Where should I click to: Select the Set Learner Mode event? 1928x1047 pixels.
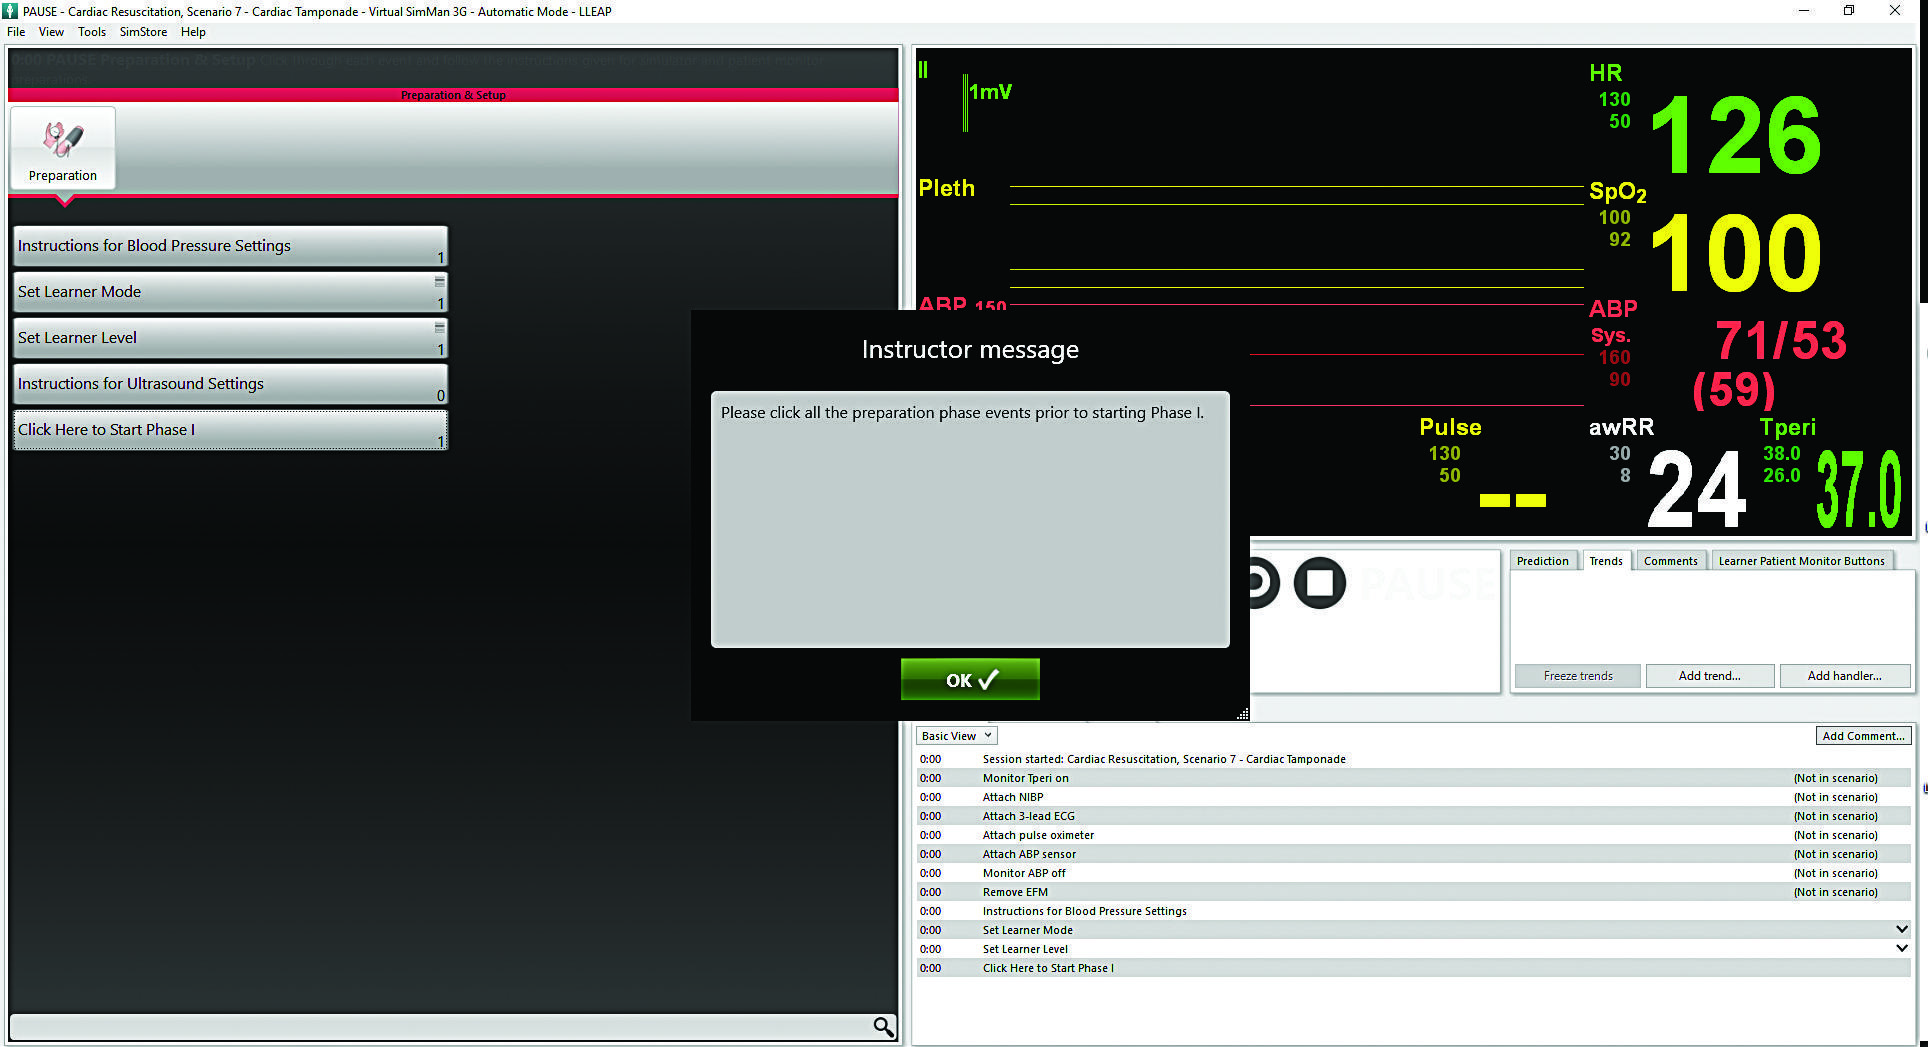point(230,292)
